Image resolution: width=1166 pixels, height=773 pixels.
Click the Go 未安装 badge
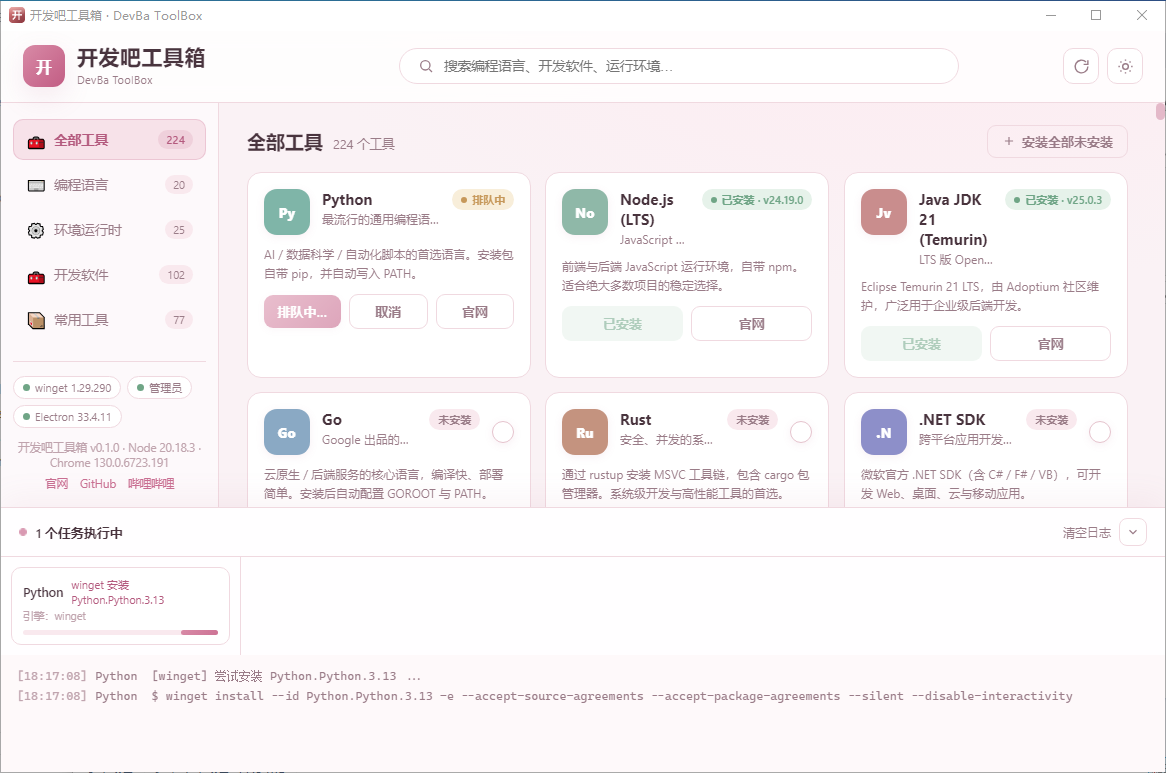[x=454, y=420]
